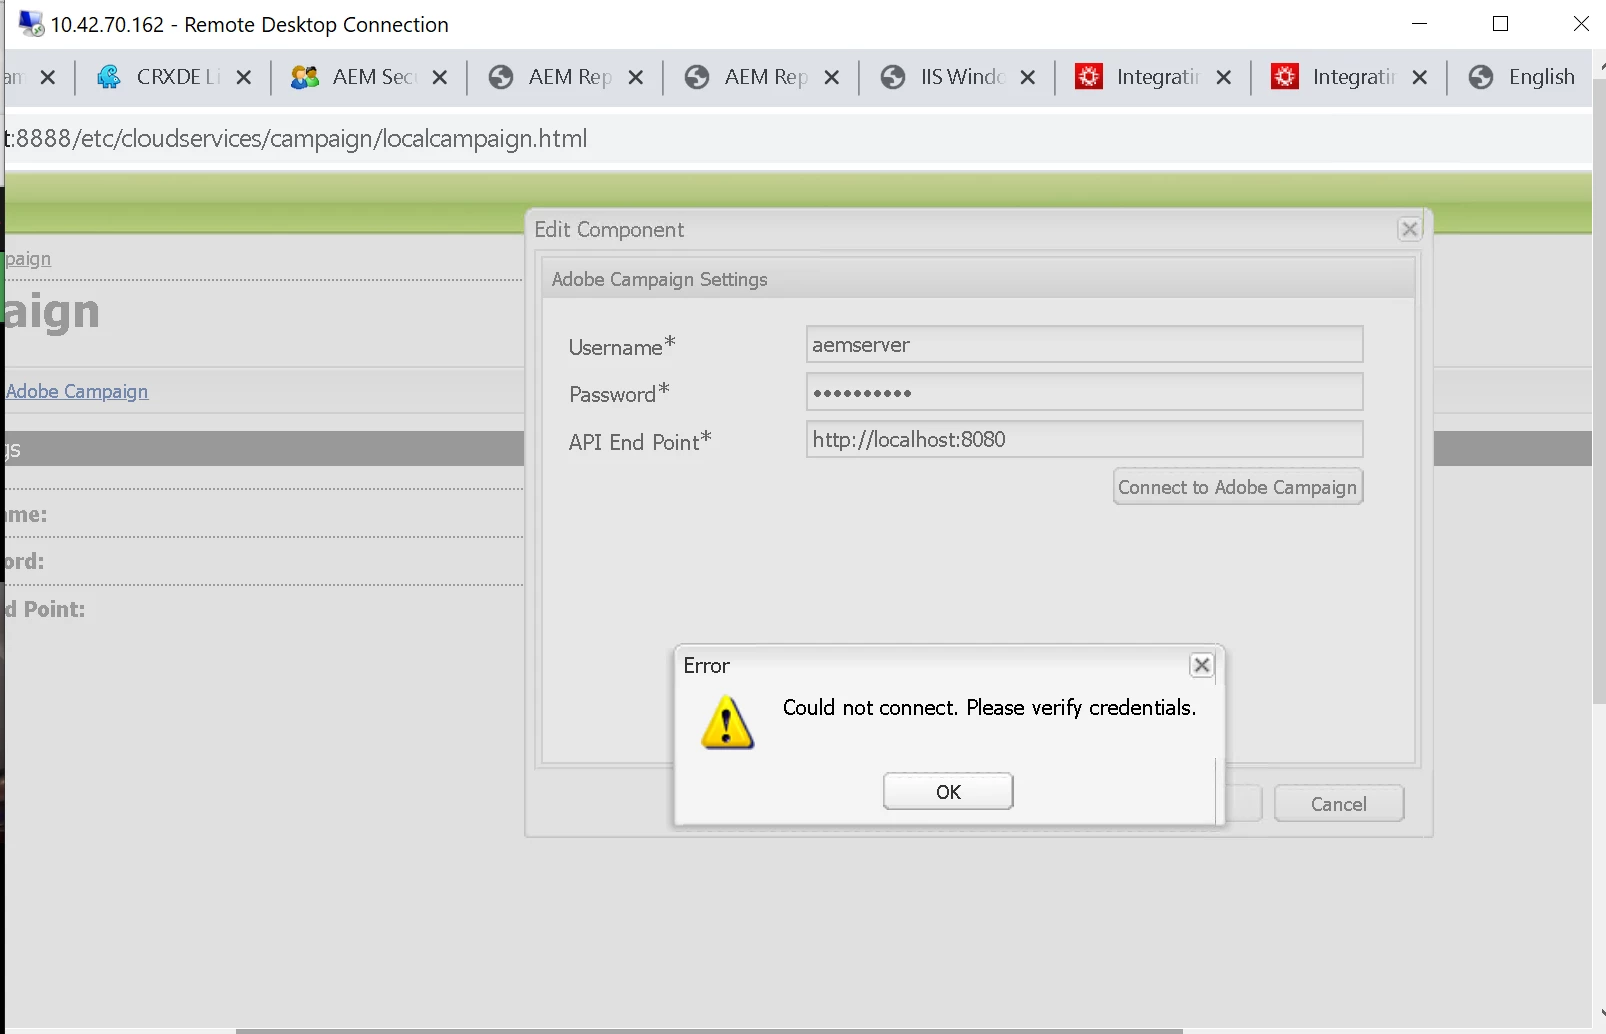Open the Adobe Campaign link
The width and height of the screenshot is (1606, 1034).
77,391
